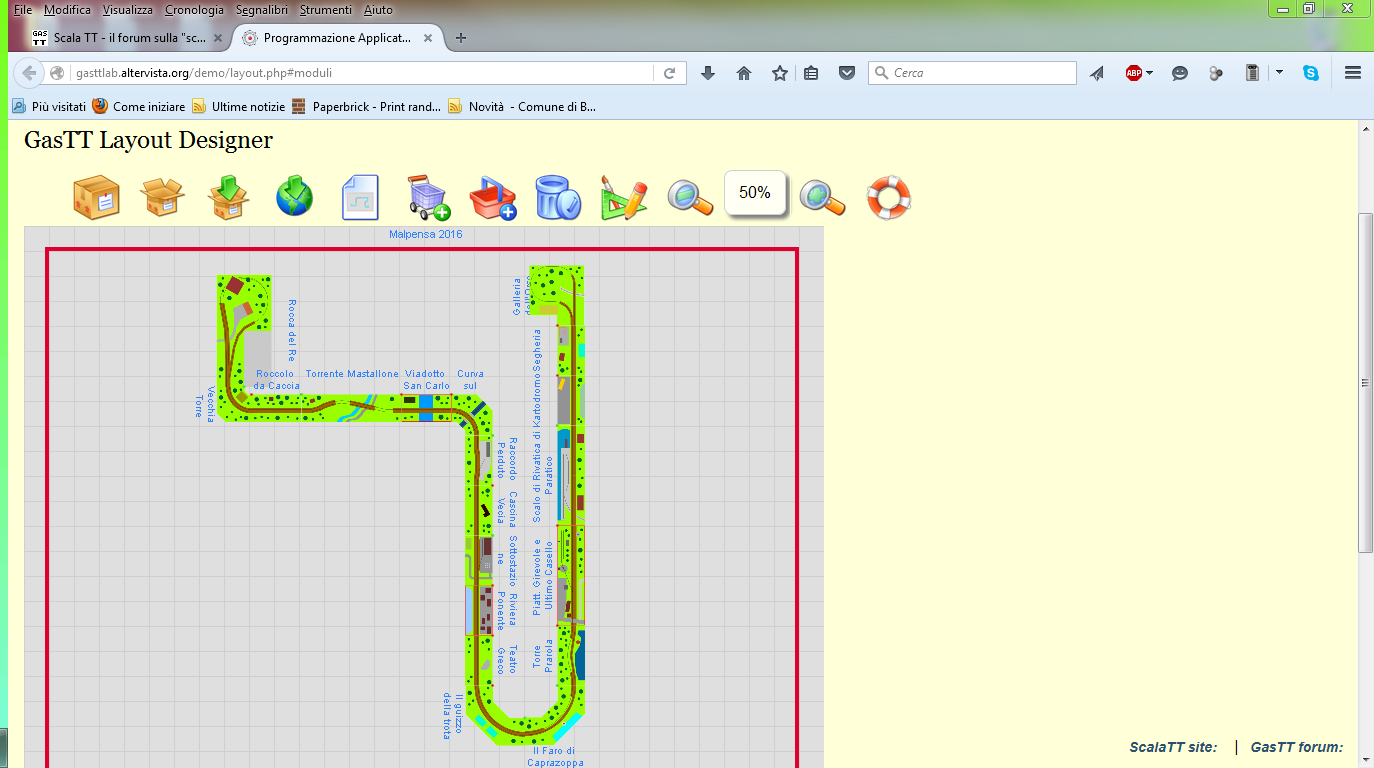Viewport: 1374px width, 768px height.
Task: Expand the Adblock Plus dropdown arrow
Action: point(1150,73)
